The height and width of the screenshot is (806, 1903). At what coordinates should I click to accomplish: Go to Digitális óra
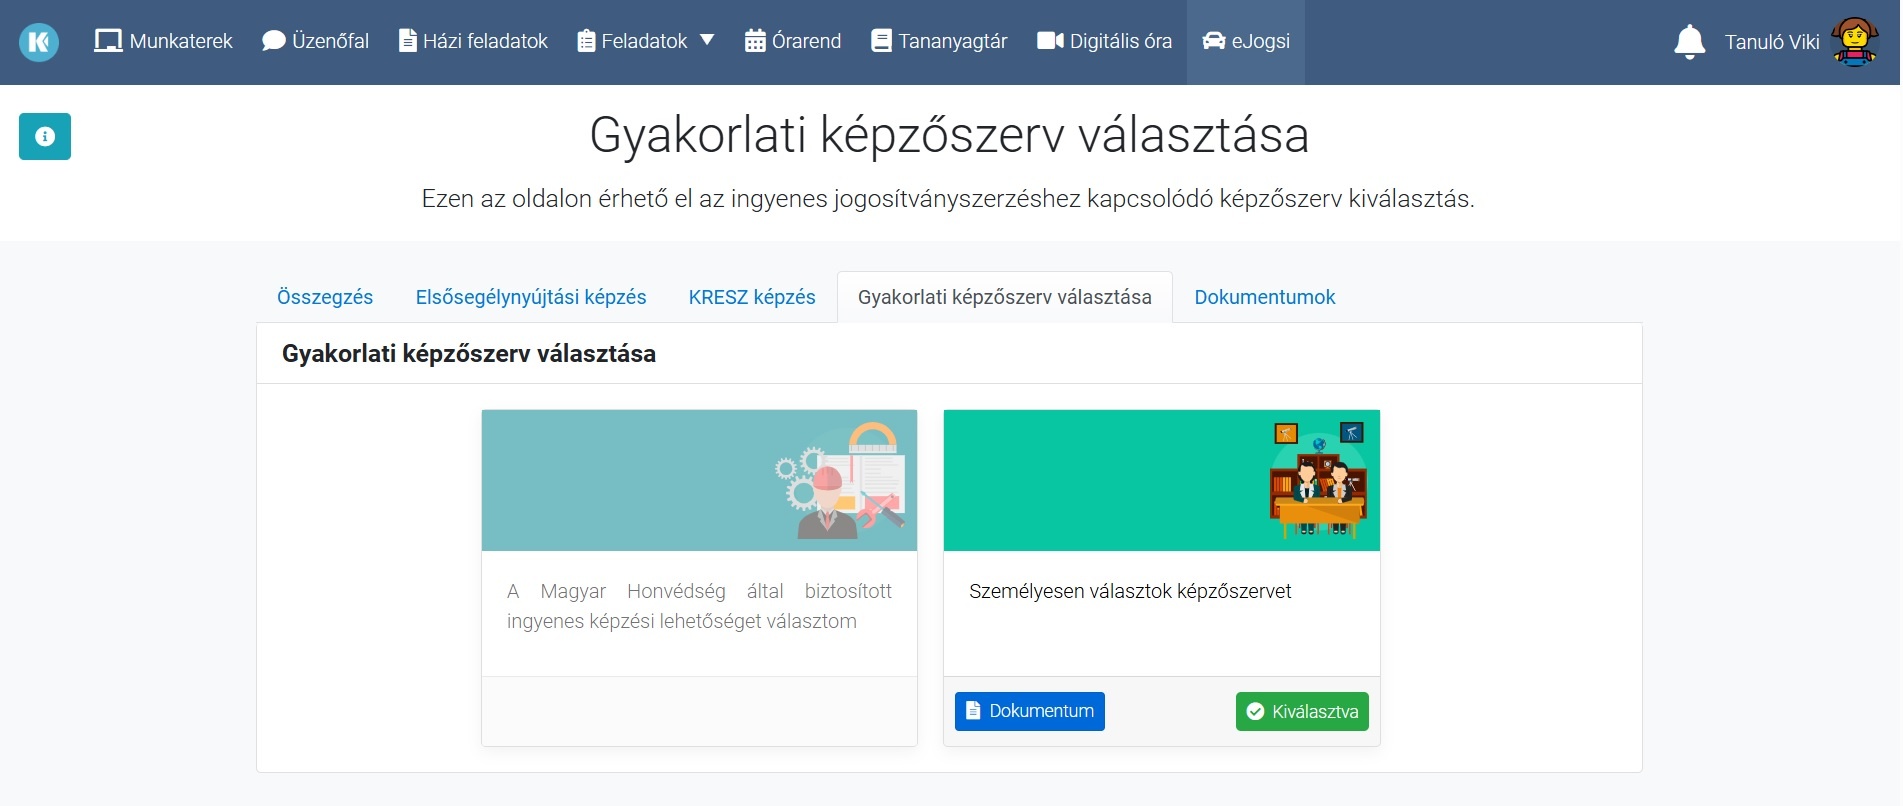tap(1104, 42)
